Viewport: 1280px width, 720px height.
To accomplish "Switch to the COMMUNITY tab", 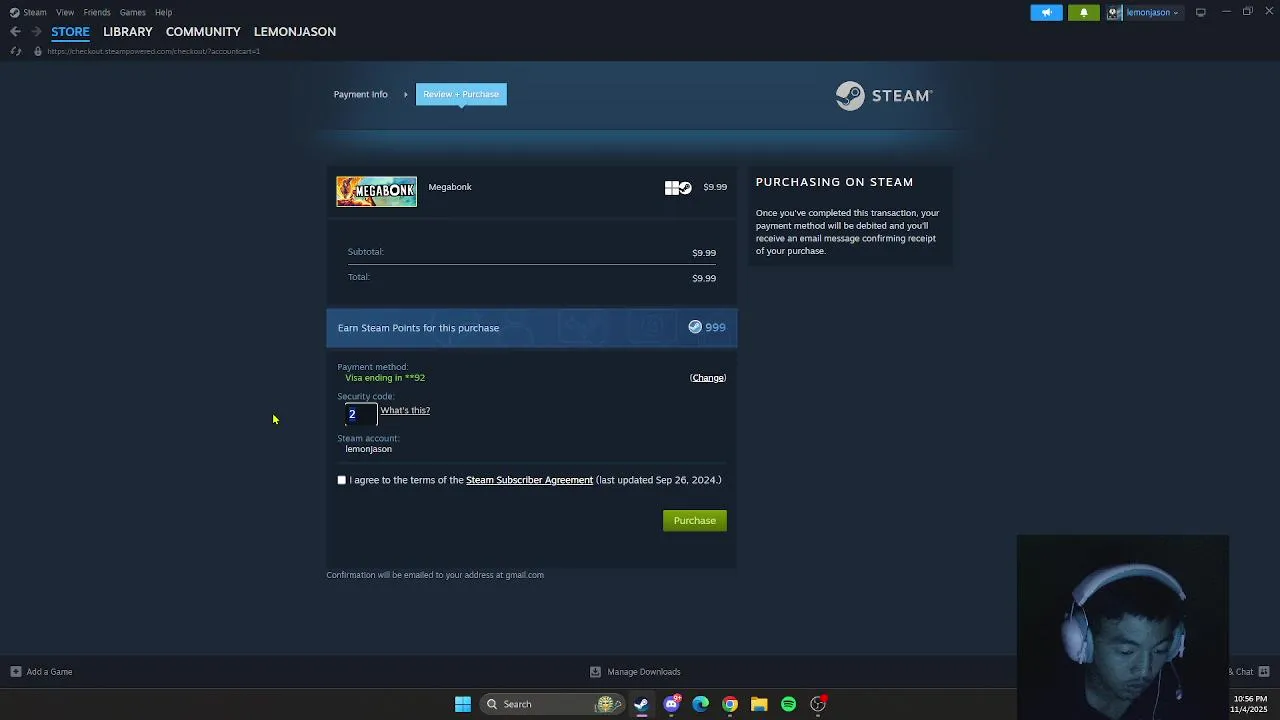I will click(203, 32).
